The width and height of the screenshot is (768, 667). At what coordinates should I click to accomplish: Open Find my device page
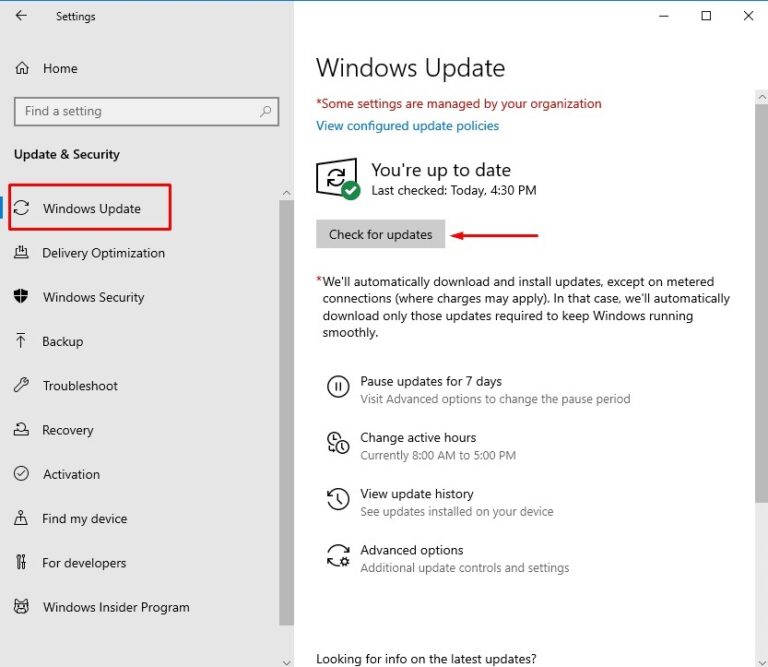click(85, 519)
